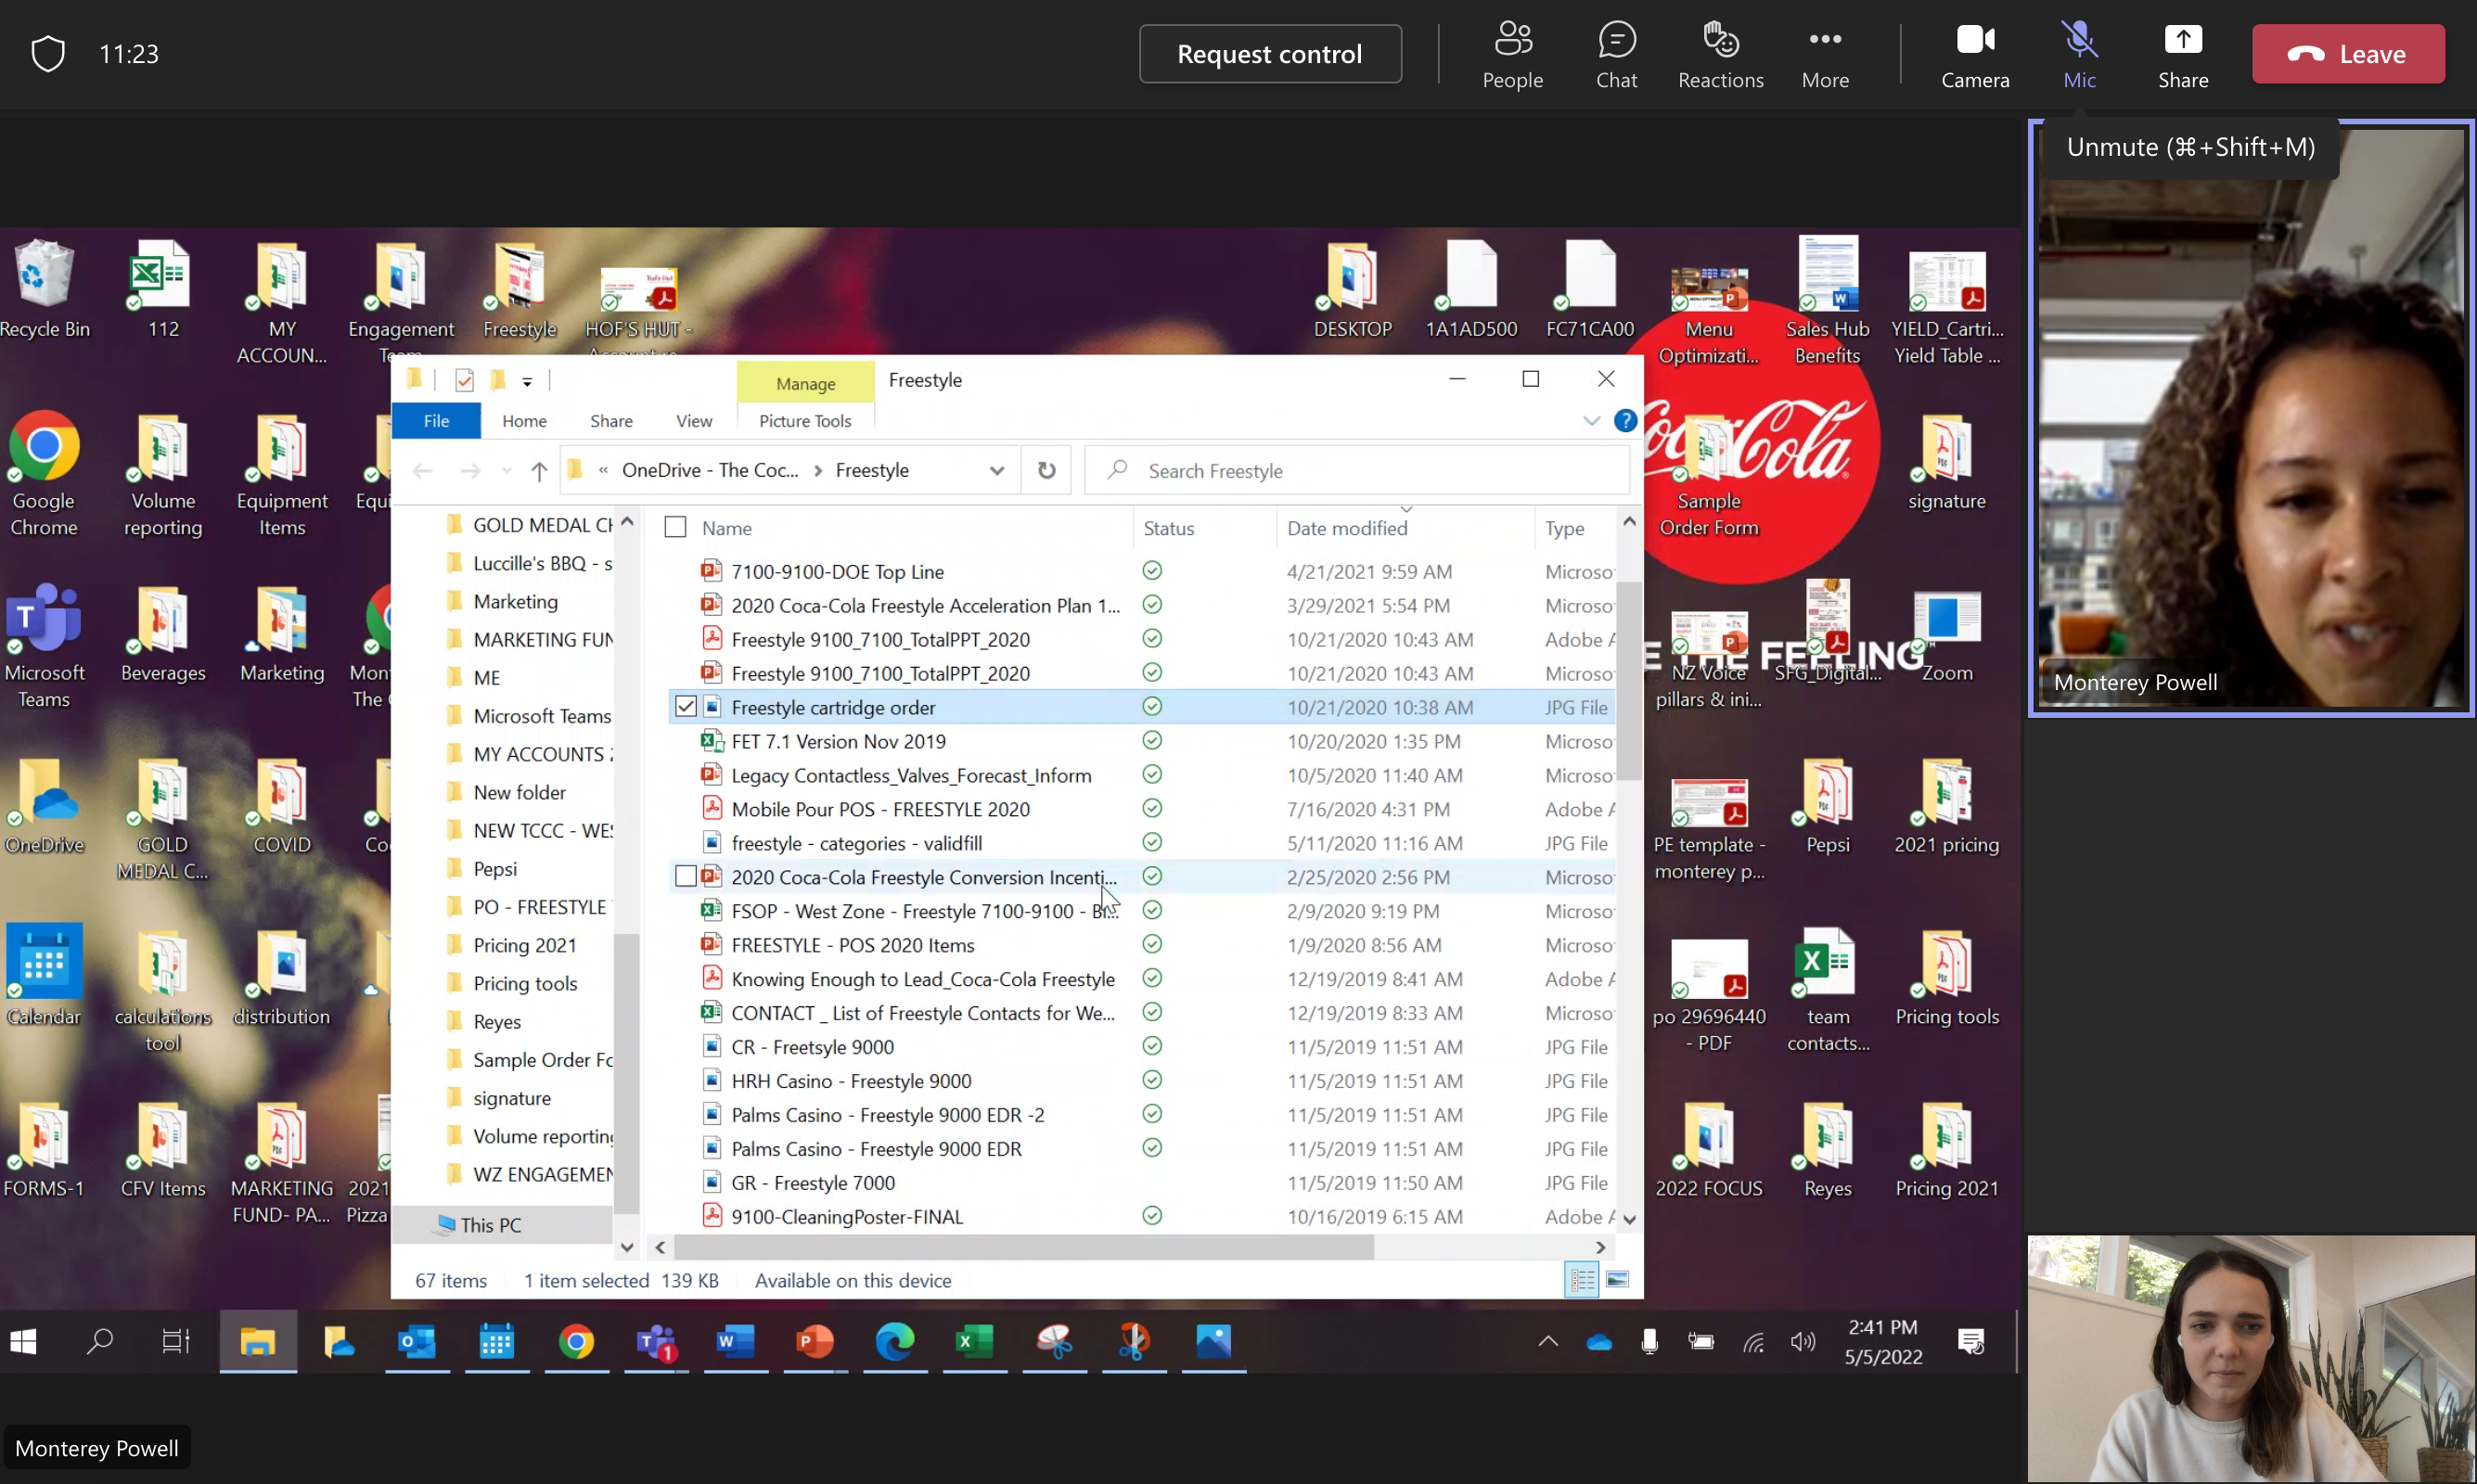Viewport: 2477px width, 1484px height.
Task: Uncheck Freestyle cartridge order checkbox
Action: [x=686, y=707]
